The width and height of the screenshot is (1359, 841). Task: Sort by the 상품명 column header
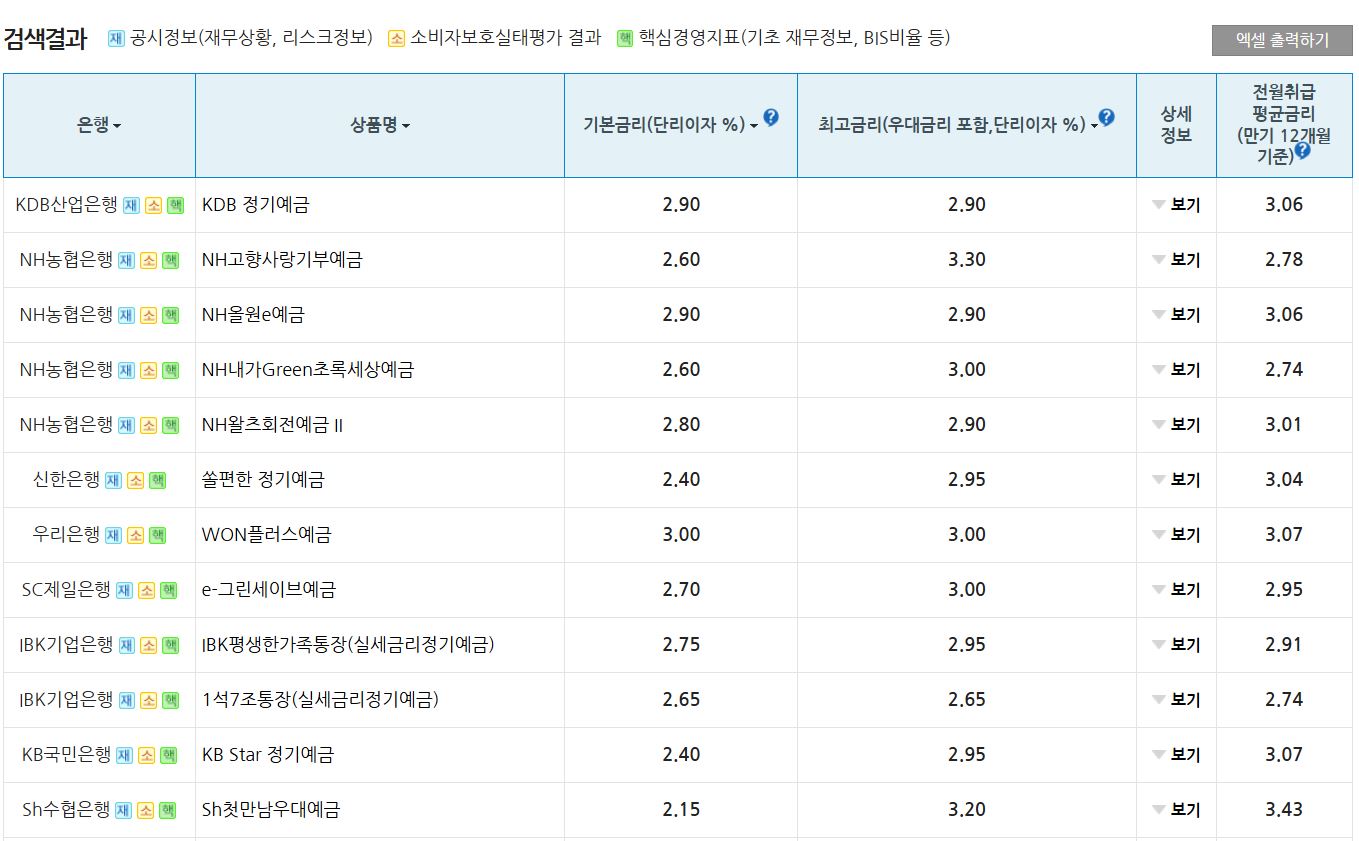click(380, 125)
